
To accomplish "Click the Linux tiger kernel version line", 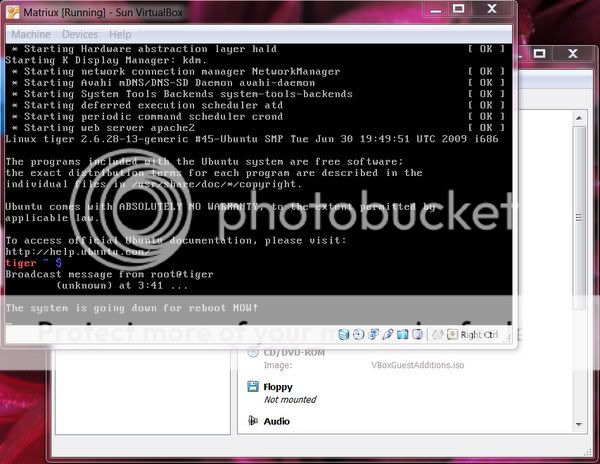I will [x=252, y=139].
